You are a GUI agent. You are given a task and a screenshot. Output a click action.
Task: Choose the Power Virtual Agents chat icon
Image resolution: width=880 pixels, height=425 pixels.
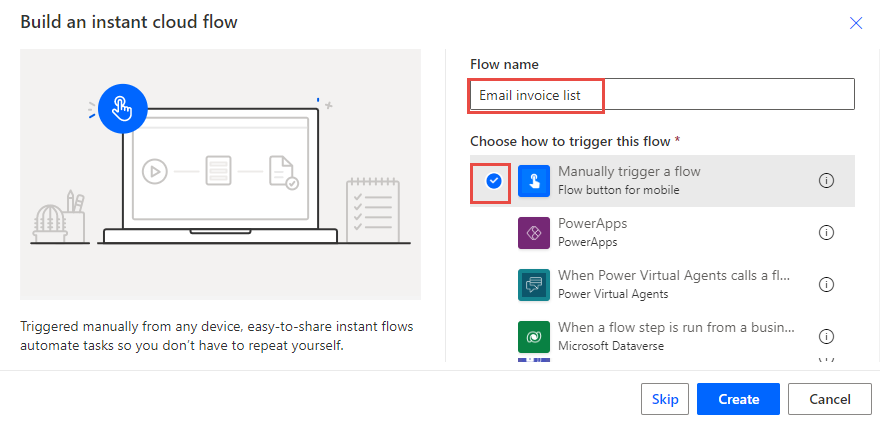pos(534,285)
